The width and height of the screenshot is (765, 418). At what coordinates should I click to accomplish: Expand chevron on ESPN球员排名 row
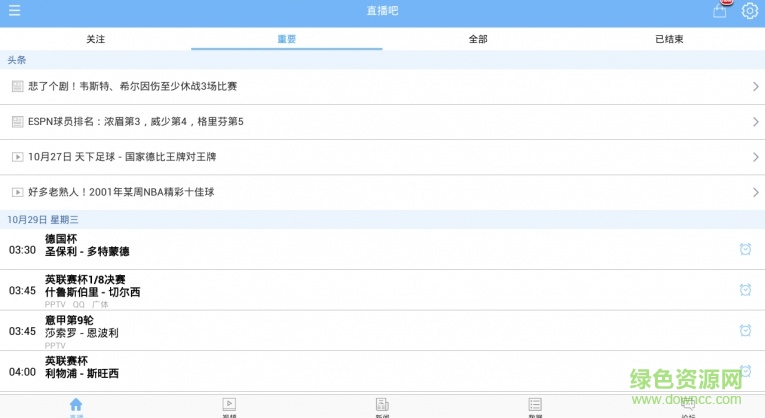755,122
